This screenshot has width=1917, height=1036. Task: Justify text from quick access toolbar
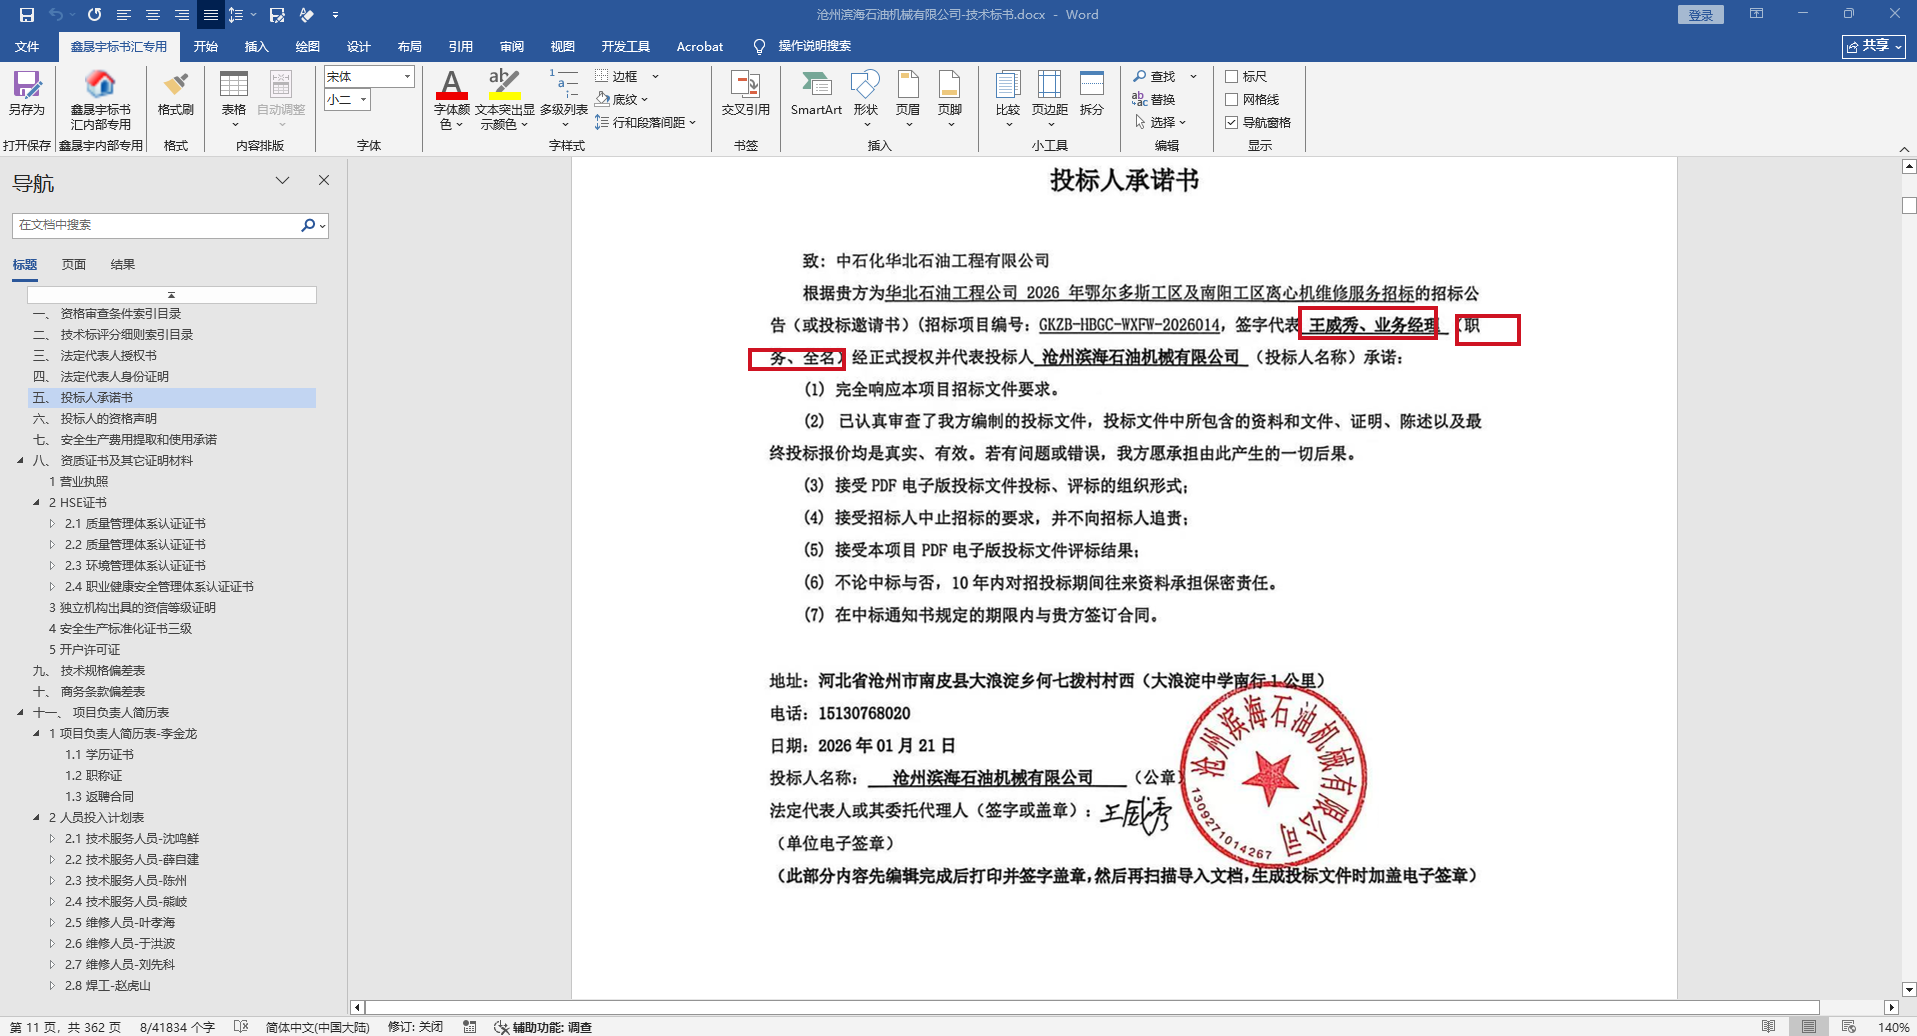[211, 15]
